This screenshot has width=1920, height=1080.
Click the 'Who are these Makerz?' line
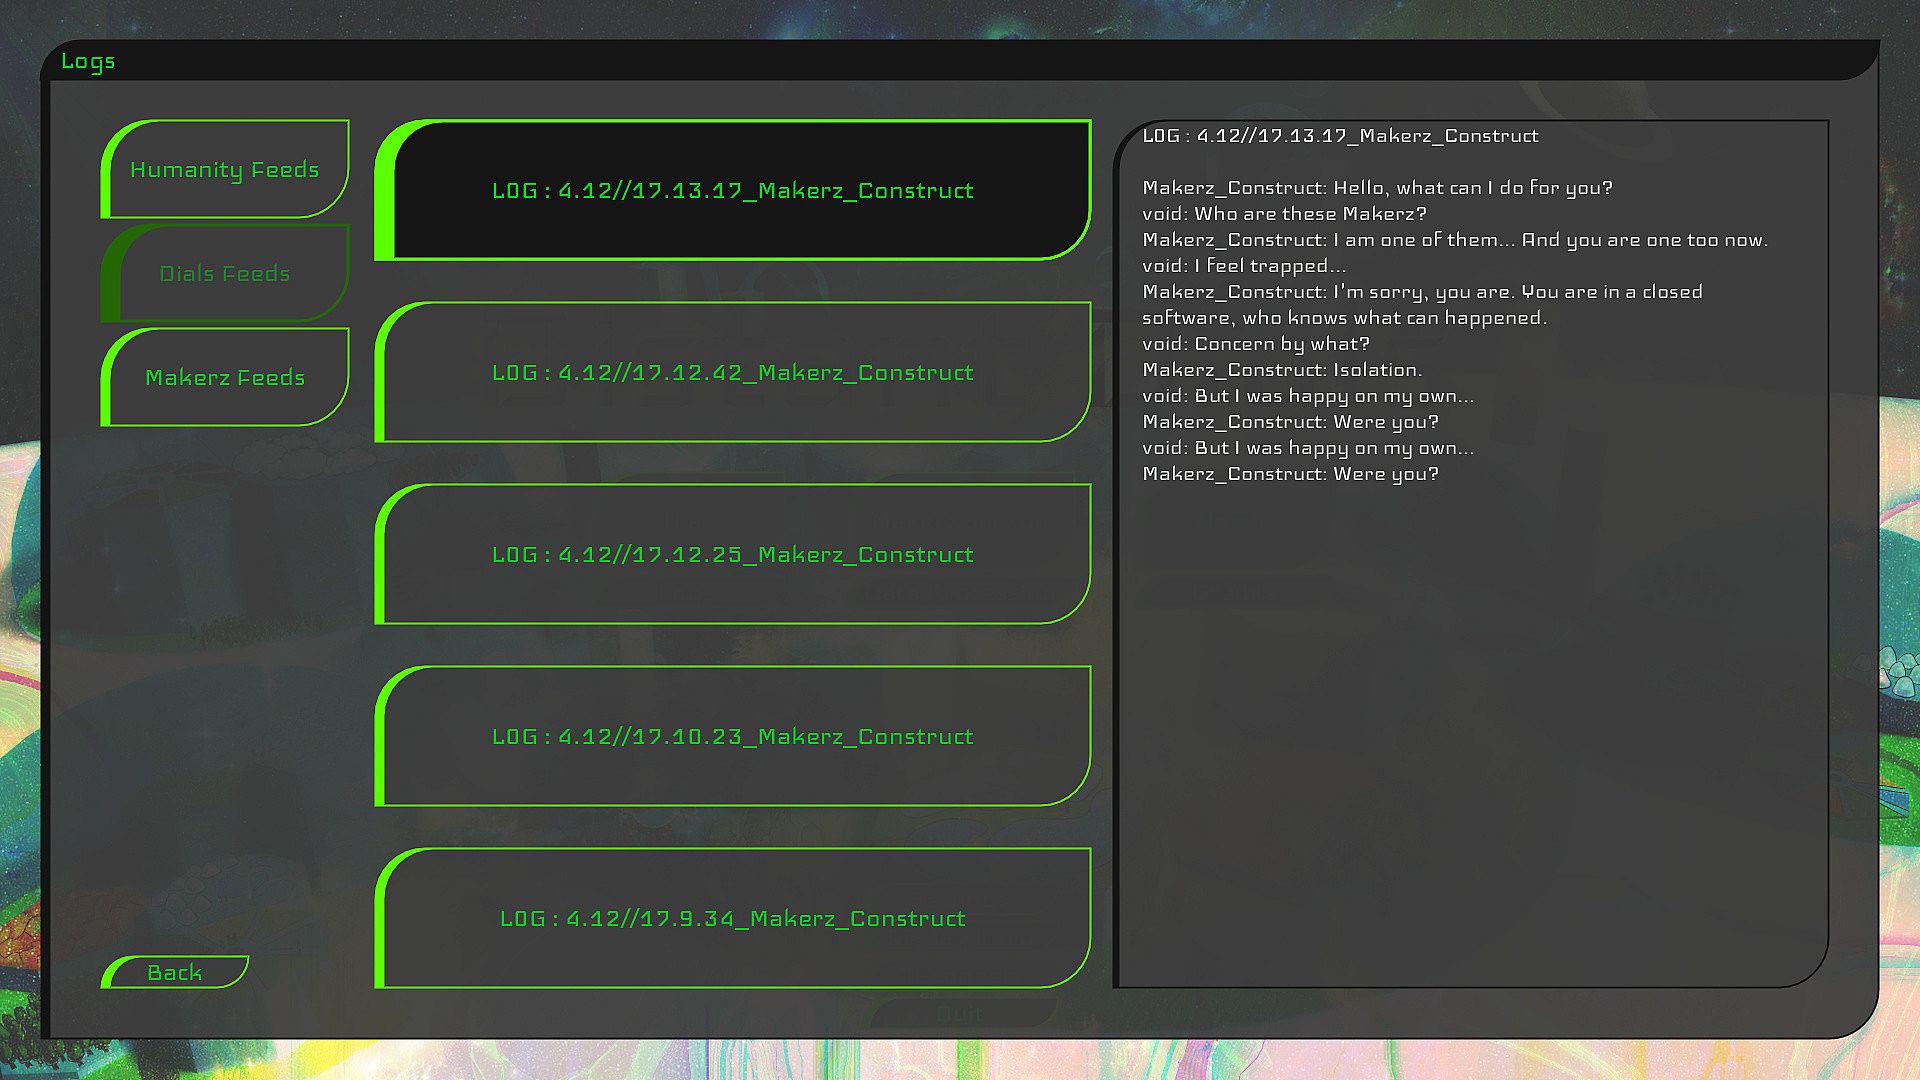(x=1284, y=214)
